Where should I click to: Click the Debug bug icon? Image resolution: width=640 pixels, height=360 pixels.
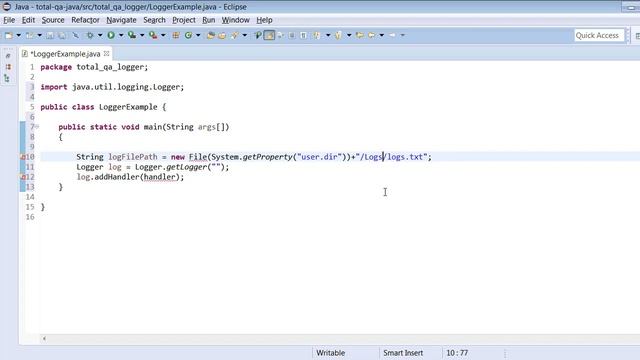[90, 36]
